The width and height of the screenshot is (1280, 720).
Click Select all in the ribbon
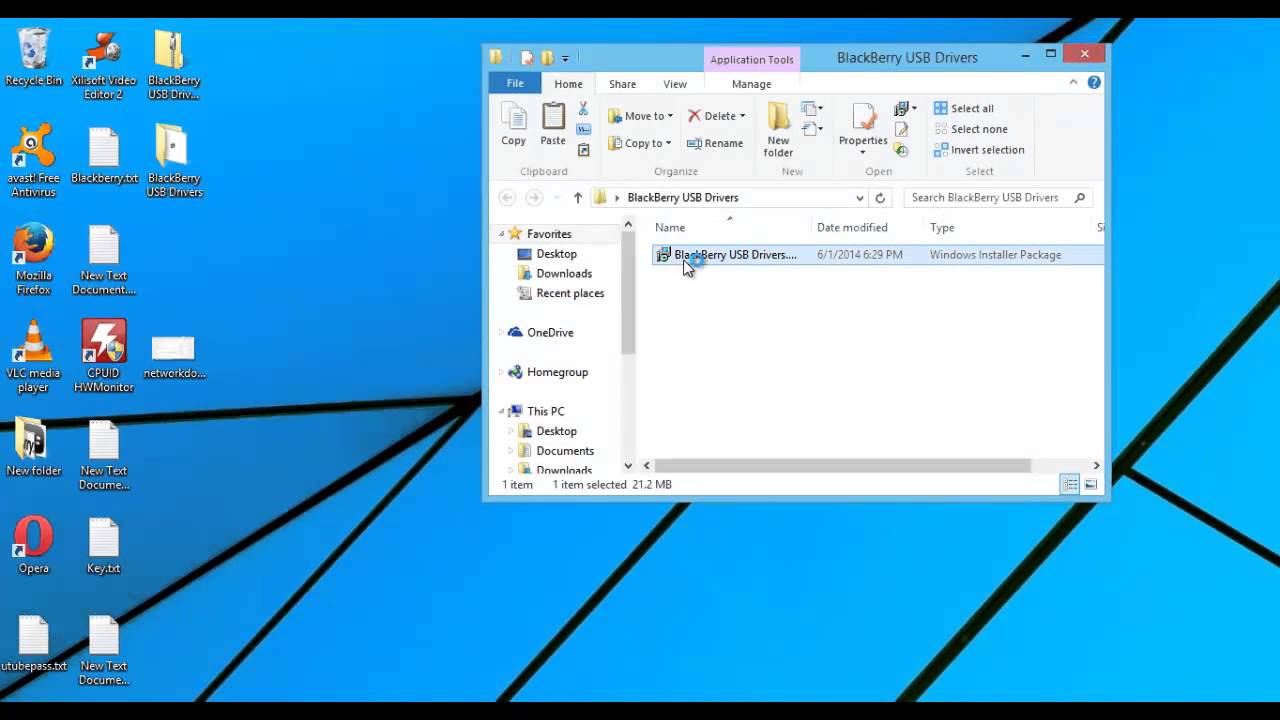(x=963, y=108)
